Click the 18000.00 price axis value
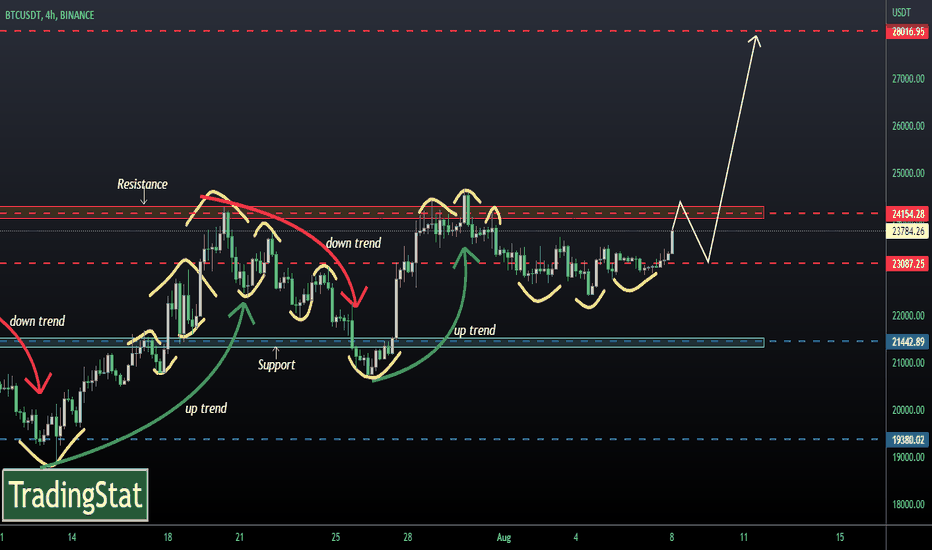The image size is (932, 550). point(908,504)
